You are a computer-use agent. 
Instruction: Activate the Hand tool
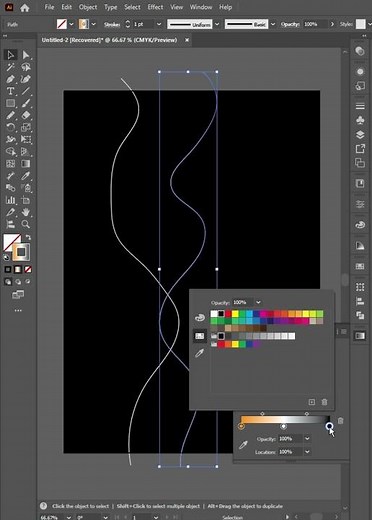25,212
